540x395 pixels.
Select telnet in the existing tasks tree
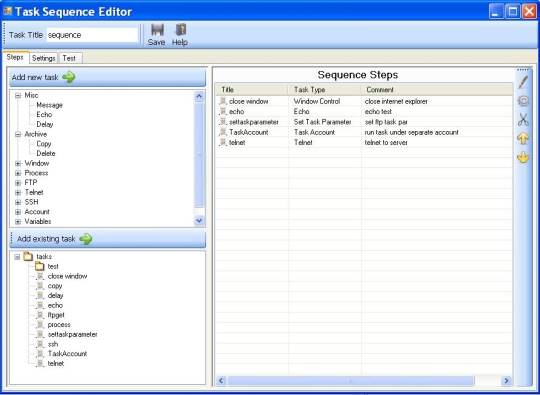pos(56,363)
